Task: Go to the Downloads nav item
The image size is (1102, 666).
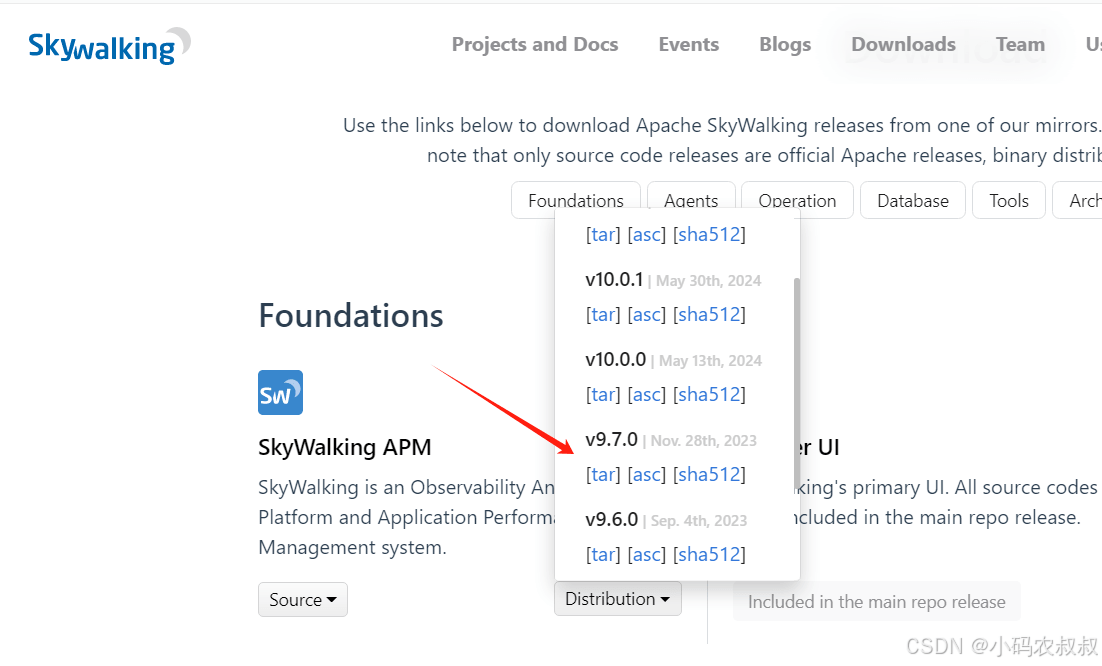Action: click(x=903, y=44)
